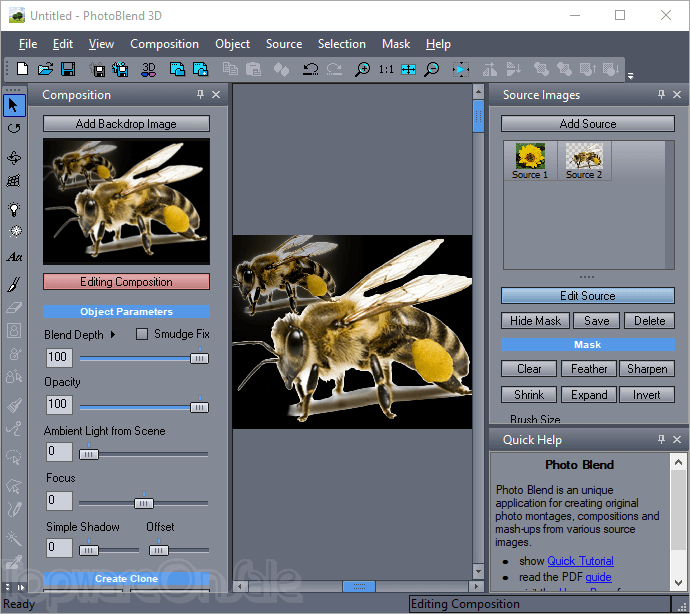Open the Composition menu
Viewport: 690px width, 614px height.
click(165, 44)
